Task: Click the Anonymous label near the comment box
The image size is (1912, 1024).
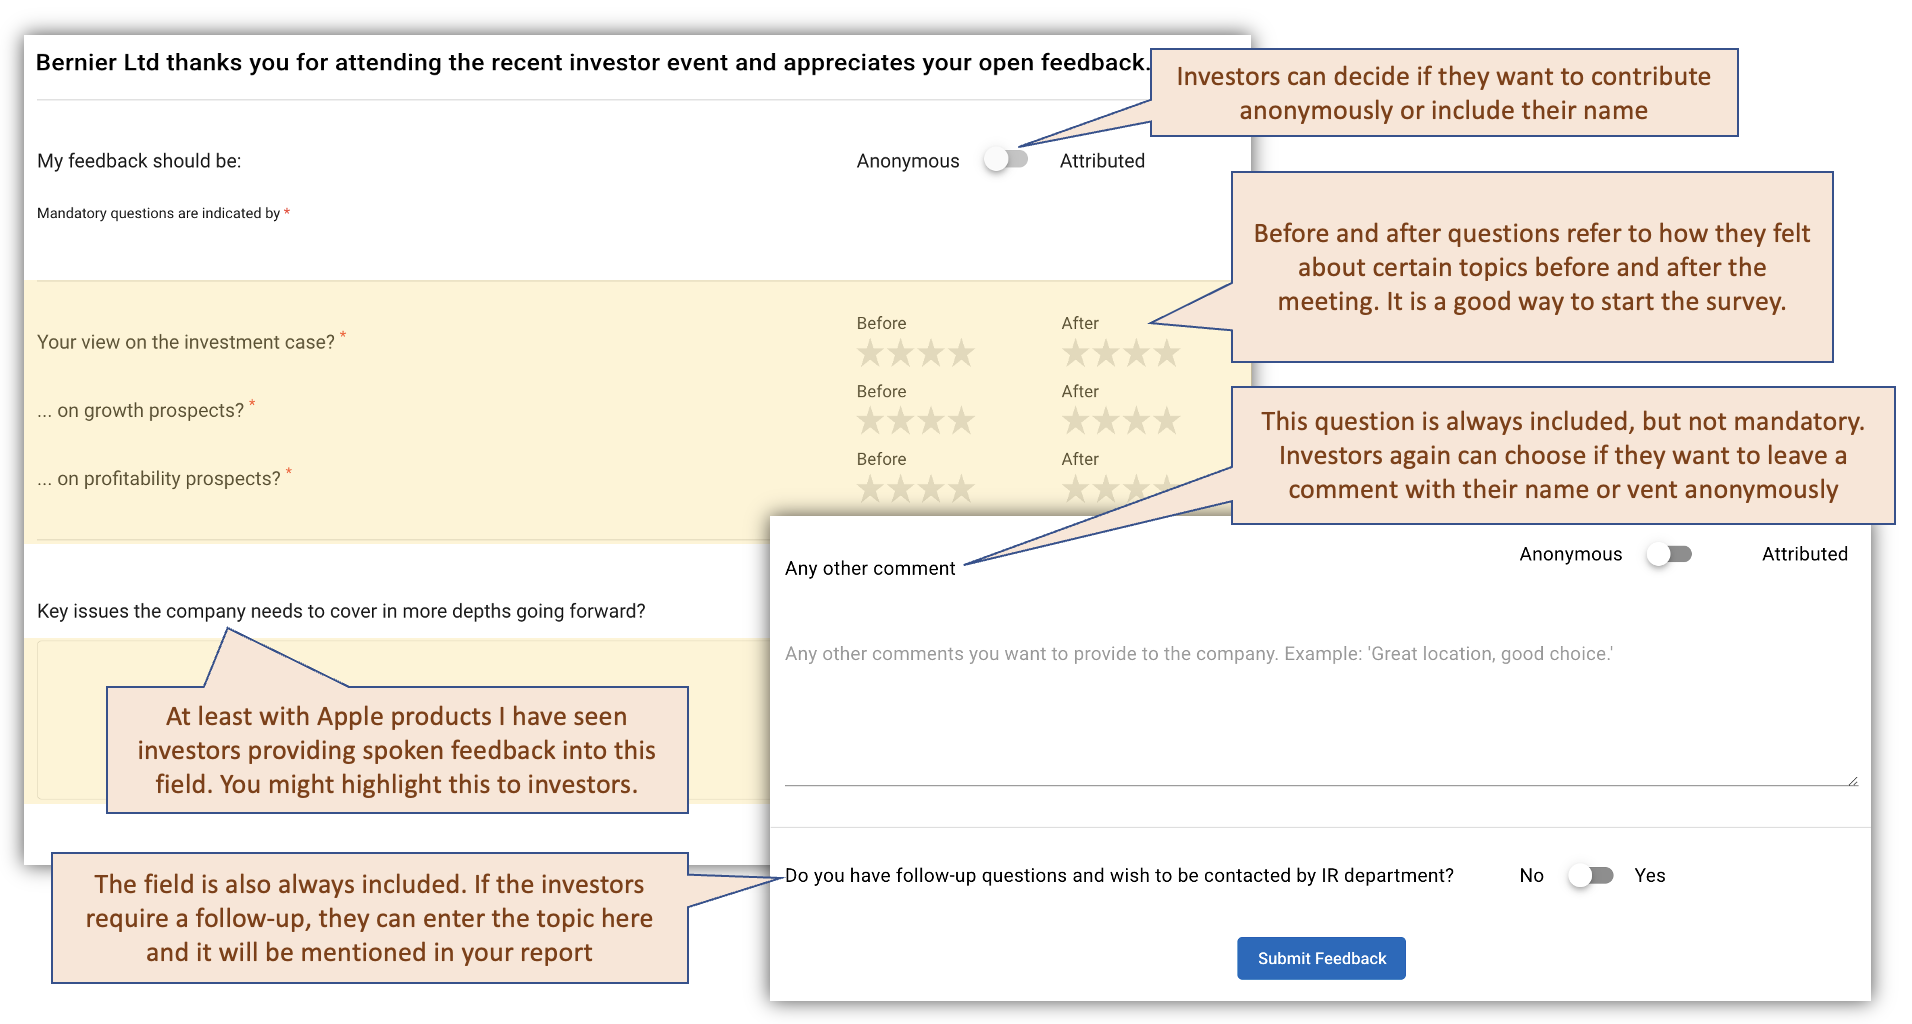Action: coord(1570,553)
